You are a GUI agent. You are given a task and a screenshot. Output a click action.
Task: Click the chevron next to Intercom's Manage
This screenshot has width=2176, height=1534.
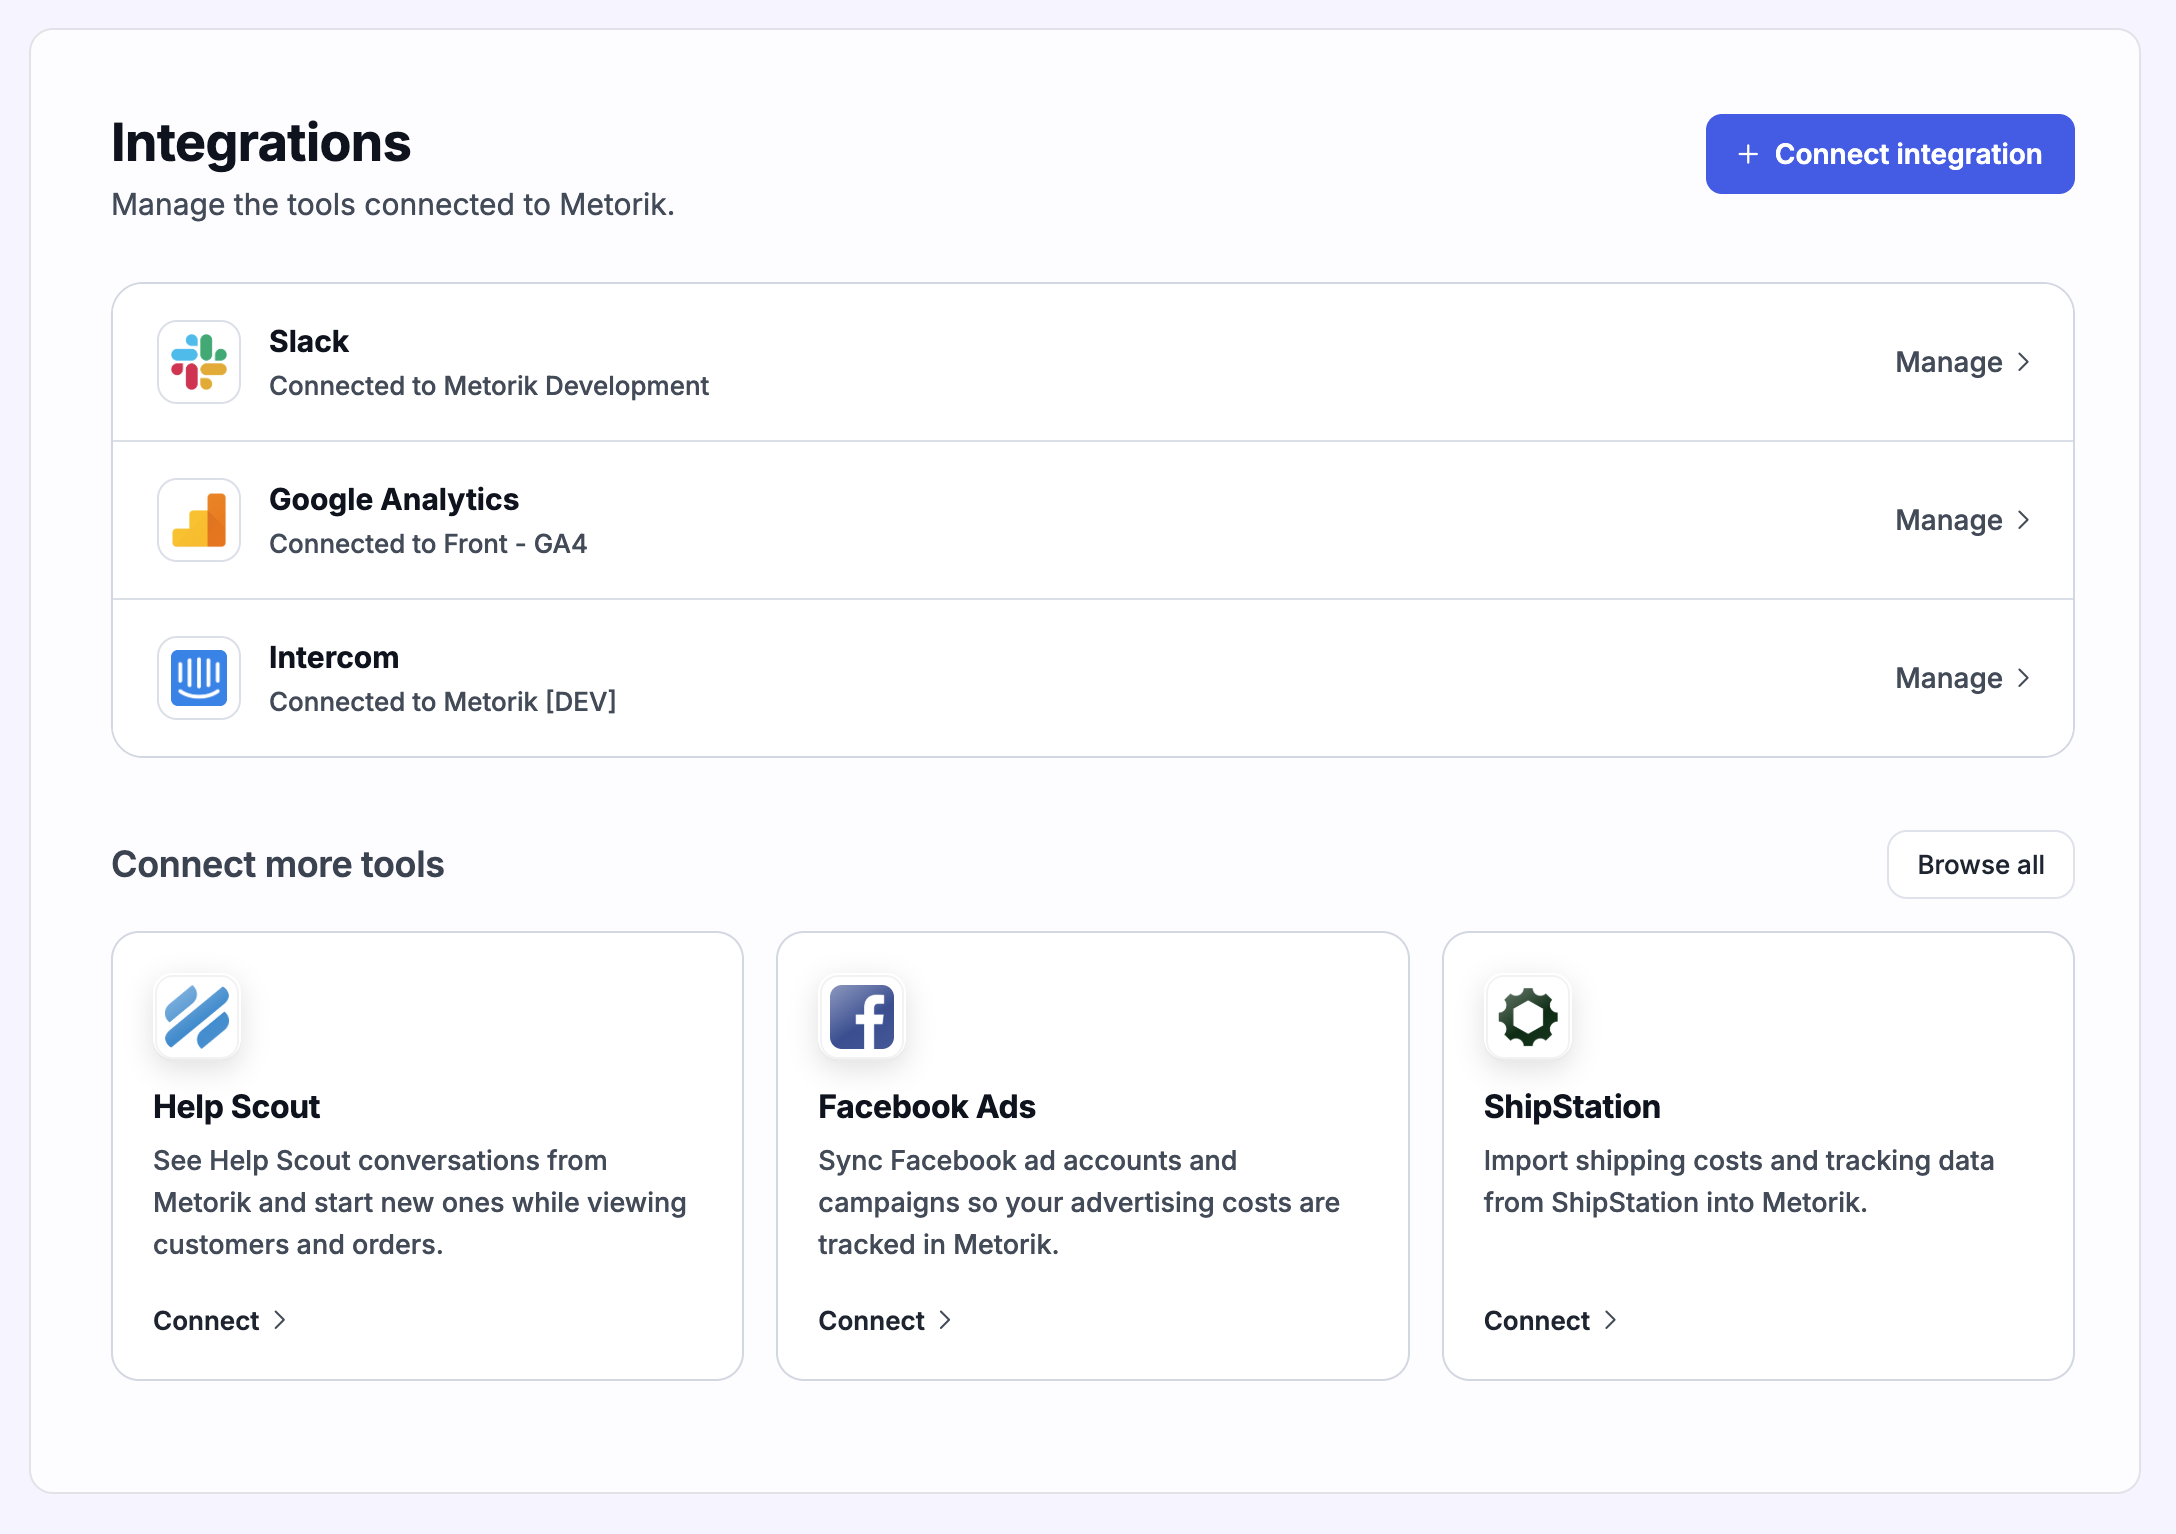point(2024,678)
